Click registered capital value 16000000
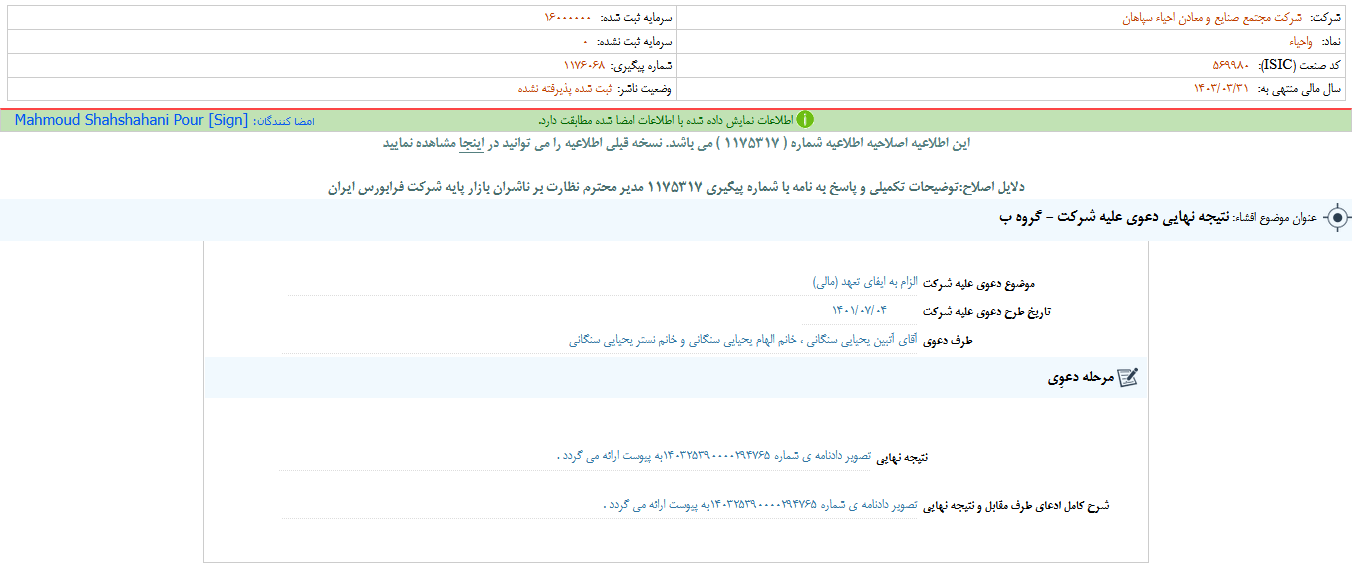 [x=568, y=18]
